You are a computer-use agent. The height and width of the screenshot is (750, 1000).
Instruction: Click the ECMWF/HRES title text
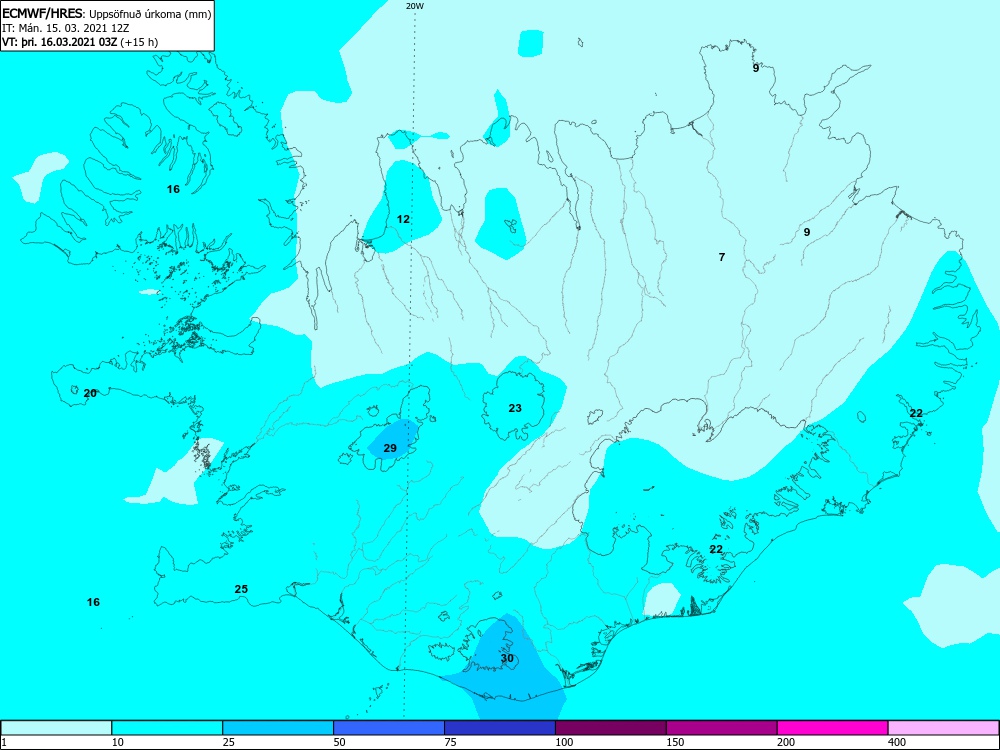pos(42,13)
